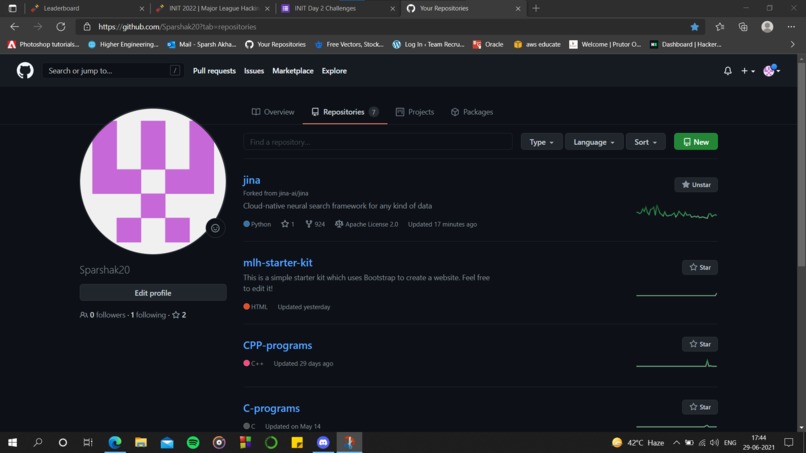Image resolution: width=806 pixels, height=453 pixels.
Task: Click the Search or jump to field
Action: [113, 70]
